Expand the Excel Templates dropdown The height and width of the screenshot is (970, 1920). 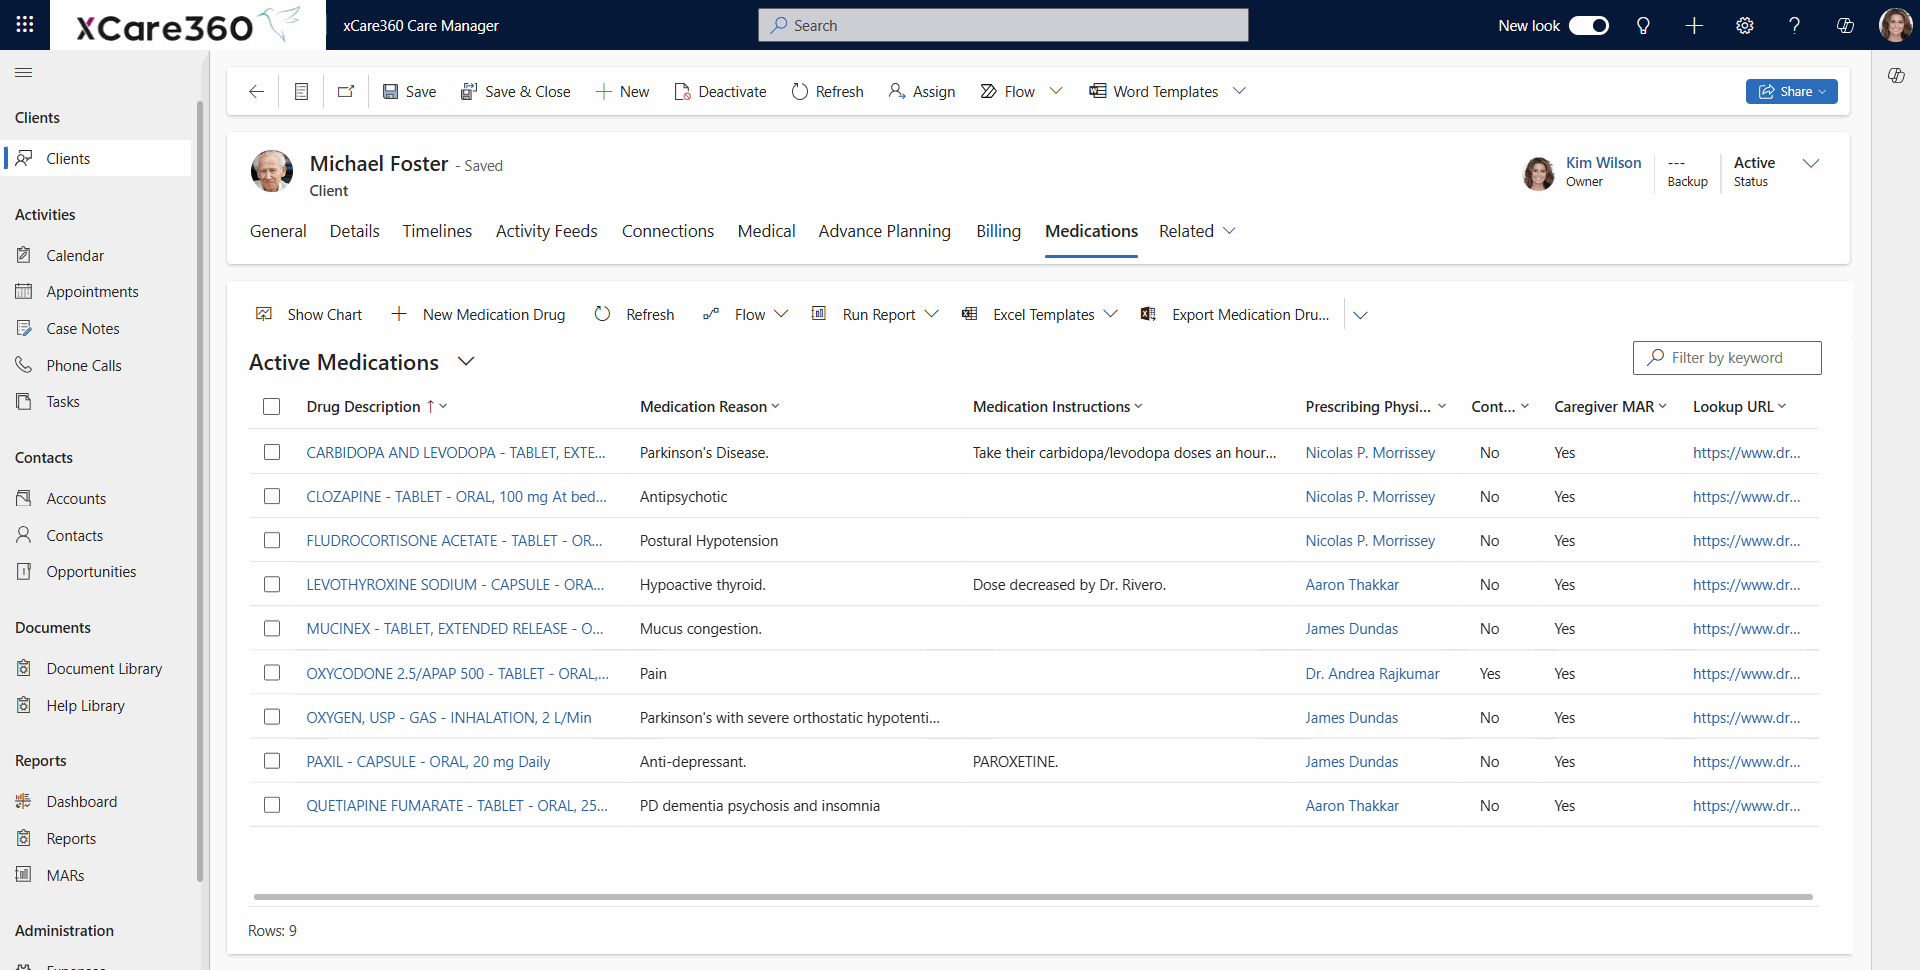point(1111,314)
